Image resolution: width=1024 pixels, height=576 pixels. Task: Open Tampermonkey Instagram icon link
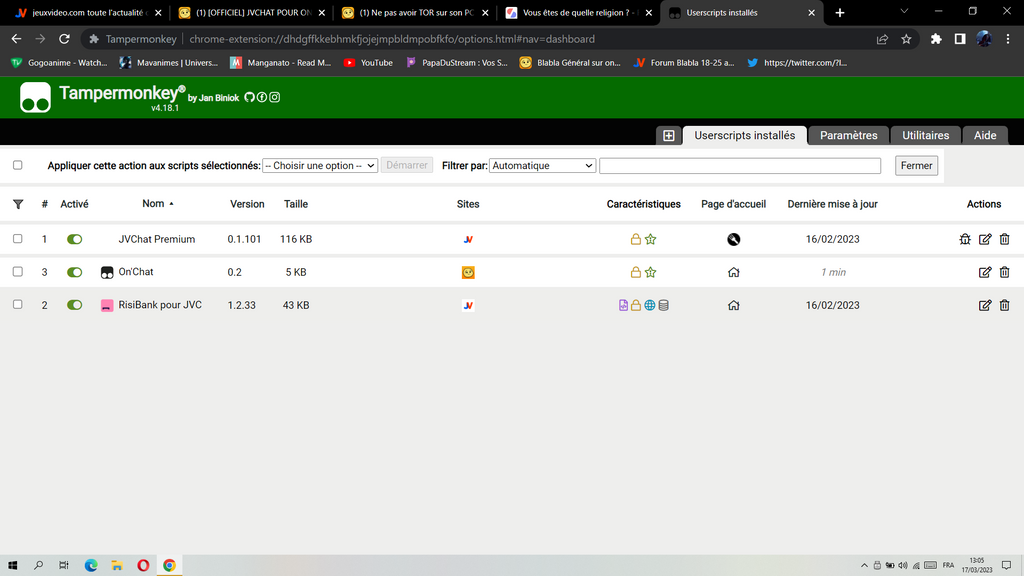pos(274,97)
